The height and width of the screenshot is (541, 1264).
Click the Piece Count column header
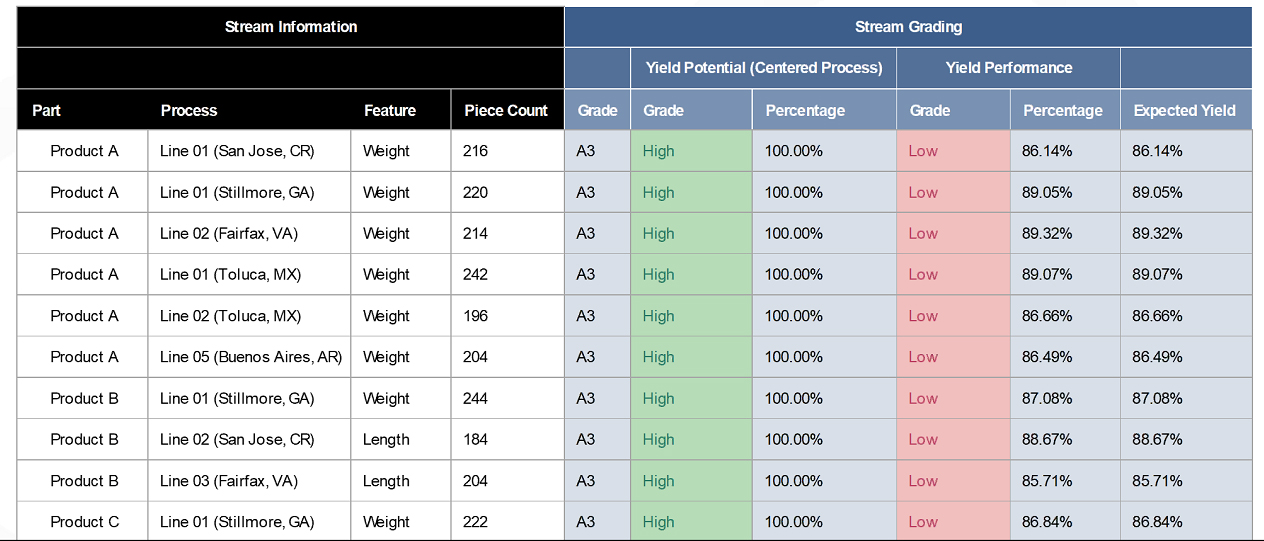[506, 110]
